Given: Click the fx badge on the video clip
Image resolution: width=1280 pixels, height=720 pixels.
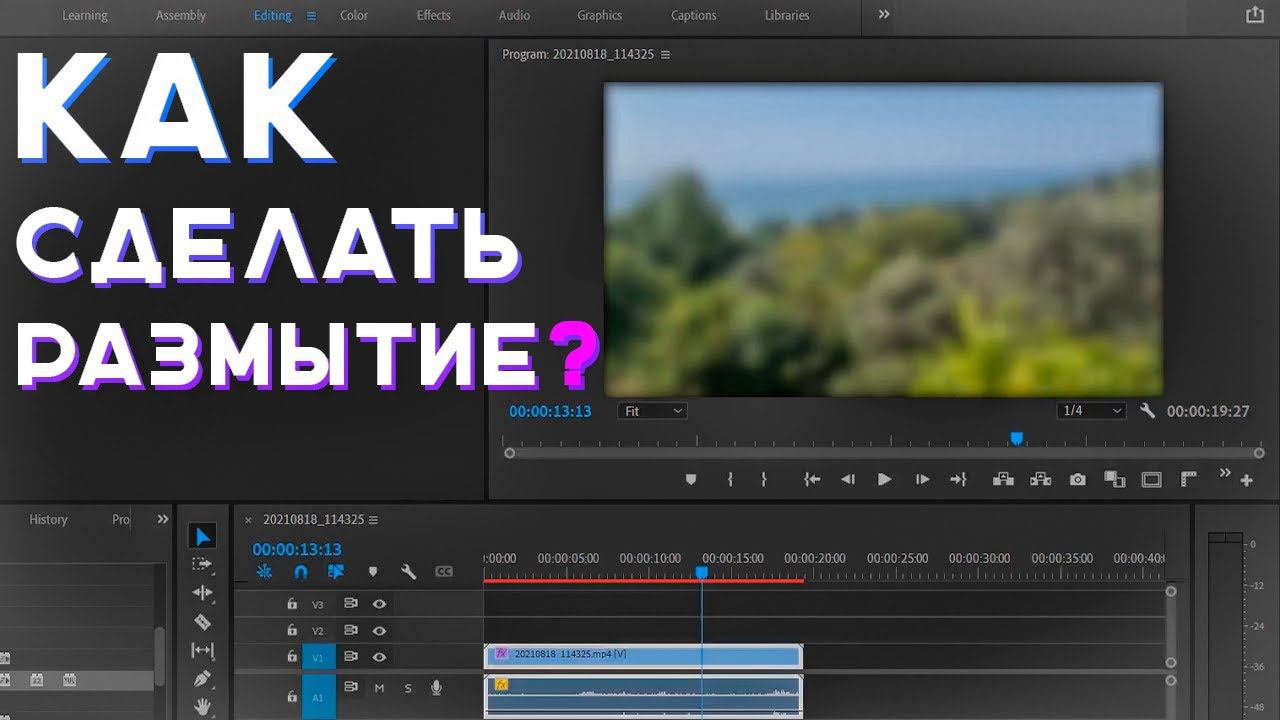Looking at the screenshot, I should pyautogui.click(x=501, y=654).
